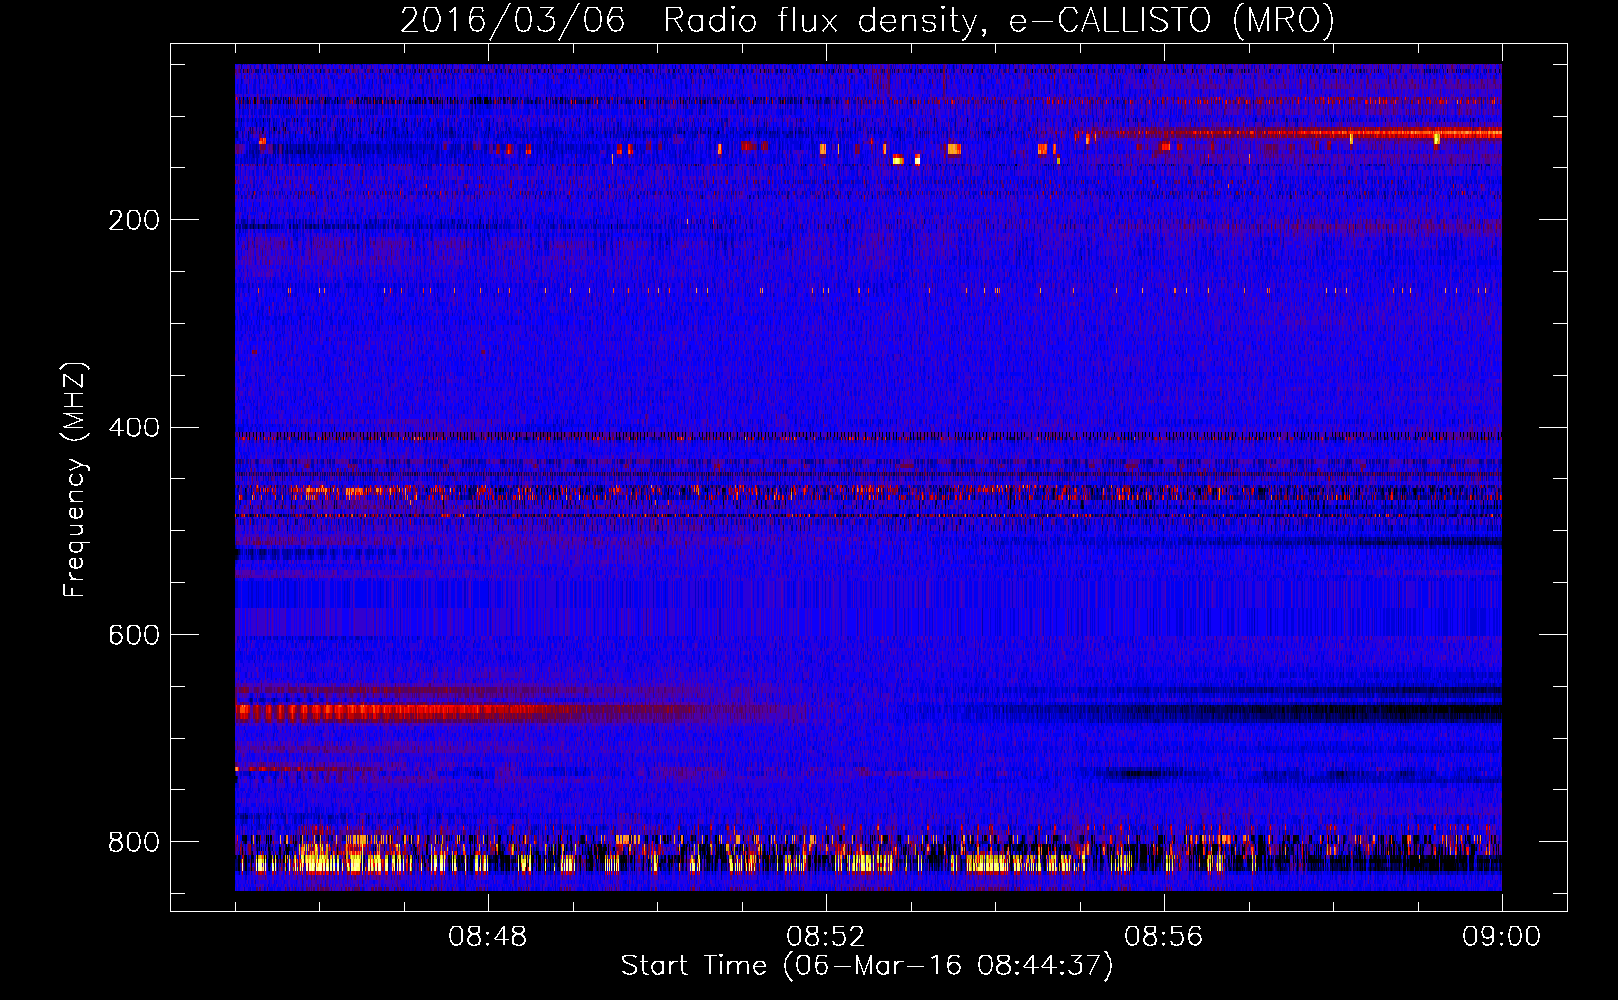Click the '08:56' time tick label
The image size is (1618, 1000).
click(1164, 937)
